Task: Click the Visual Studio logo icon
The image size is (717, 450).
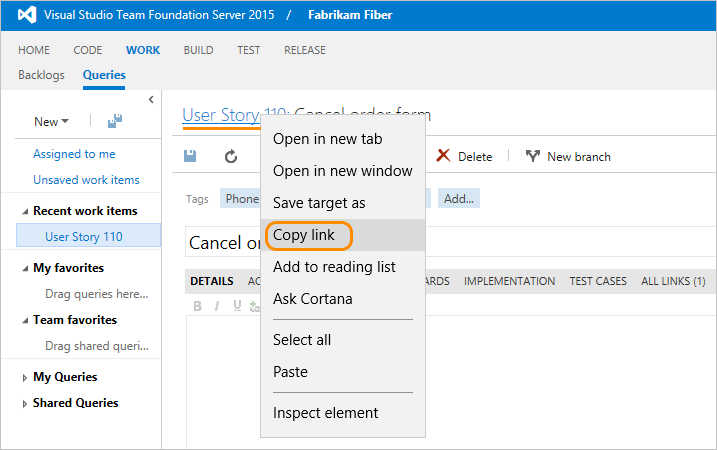Action: tap(27, 15)
